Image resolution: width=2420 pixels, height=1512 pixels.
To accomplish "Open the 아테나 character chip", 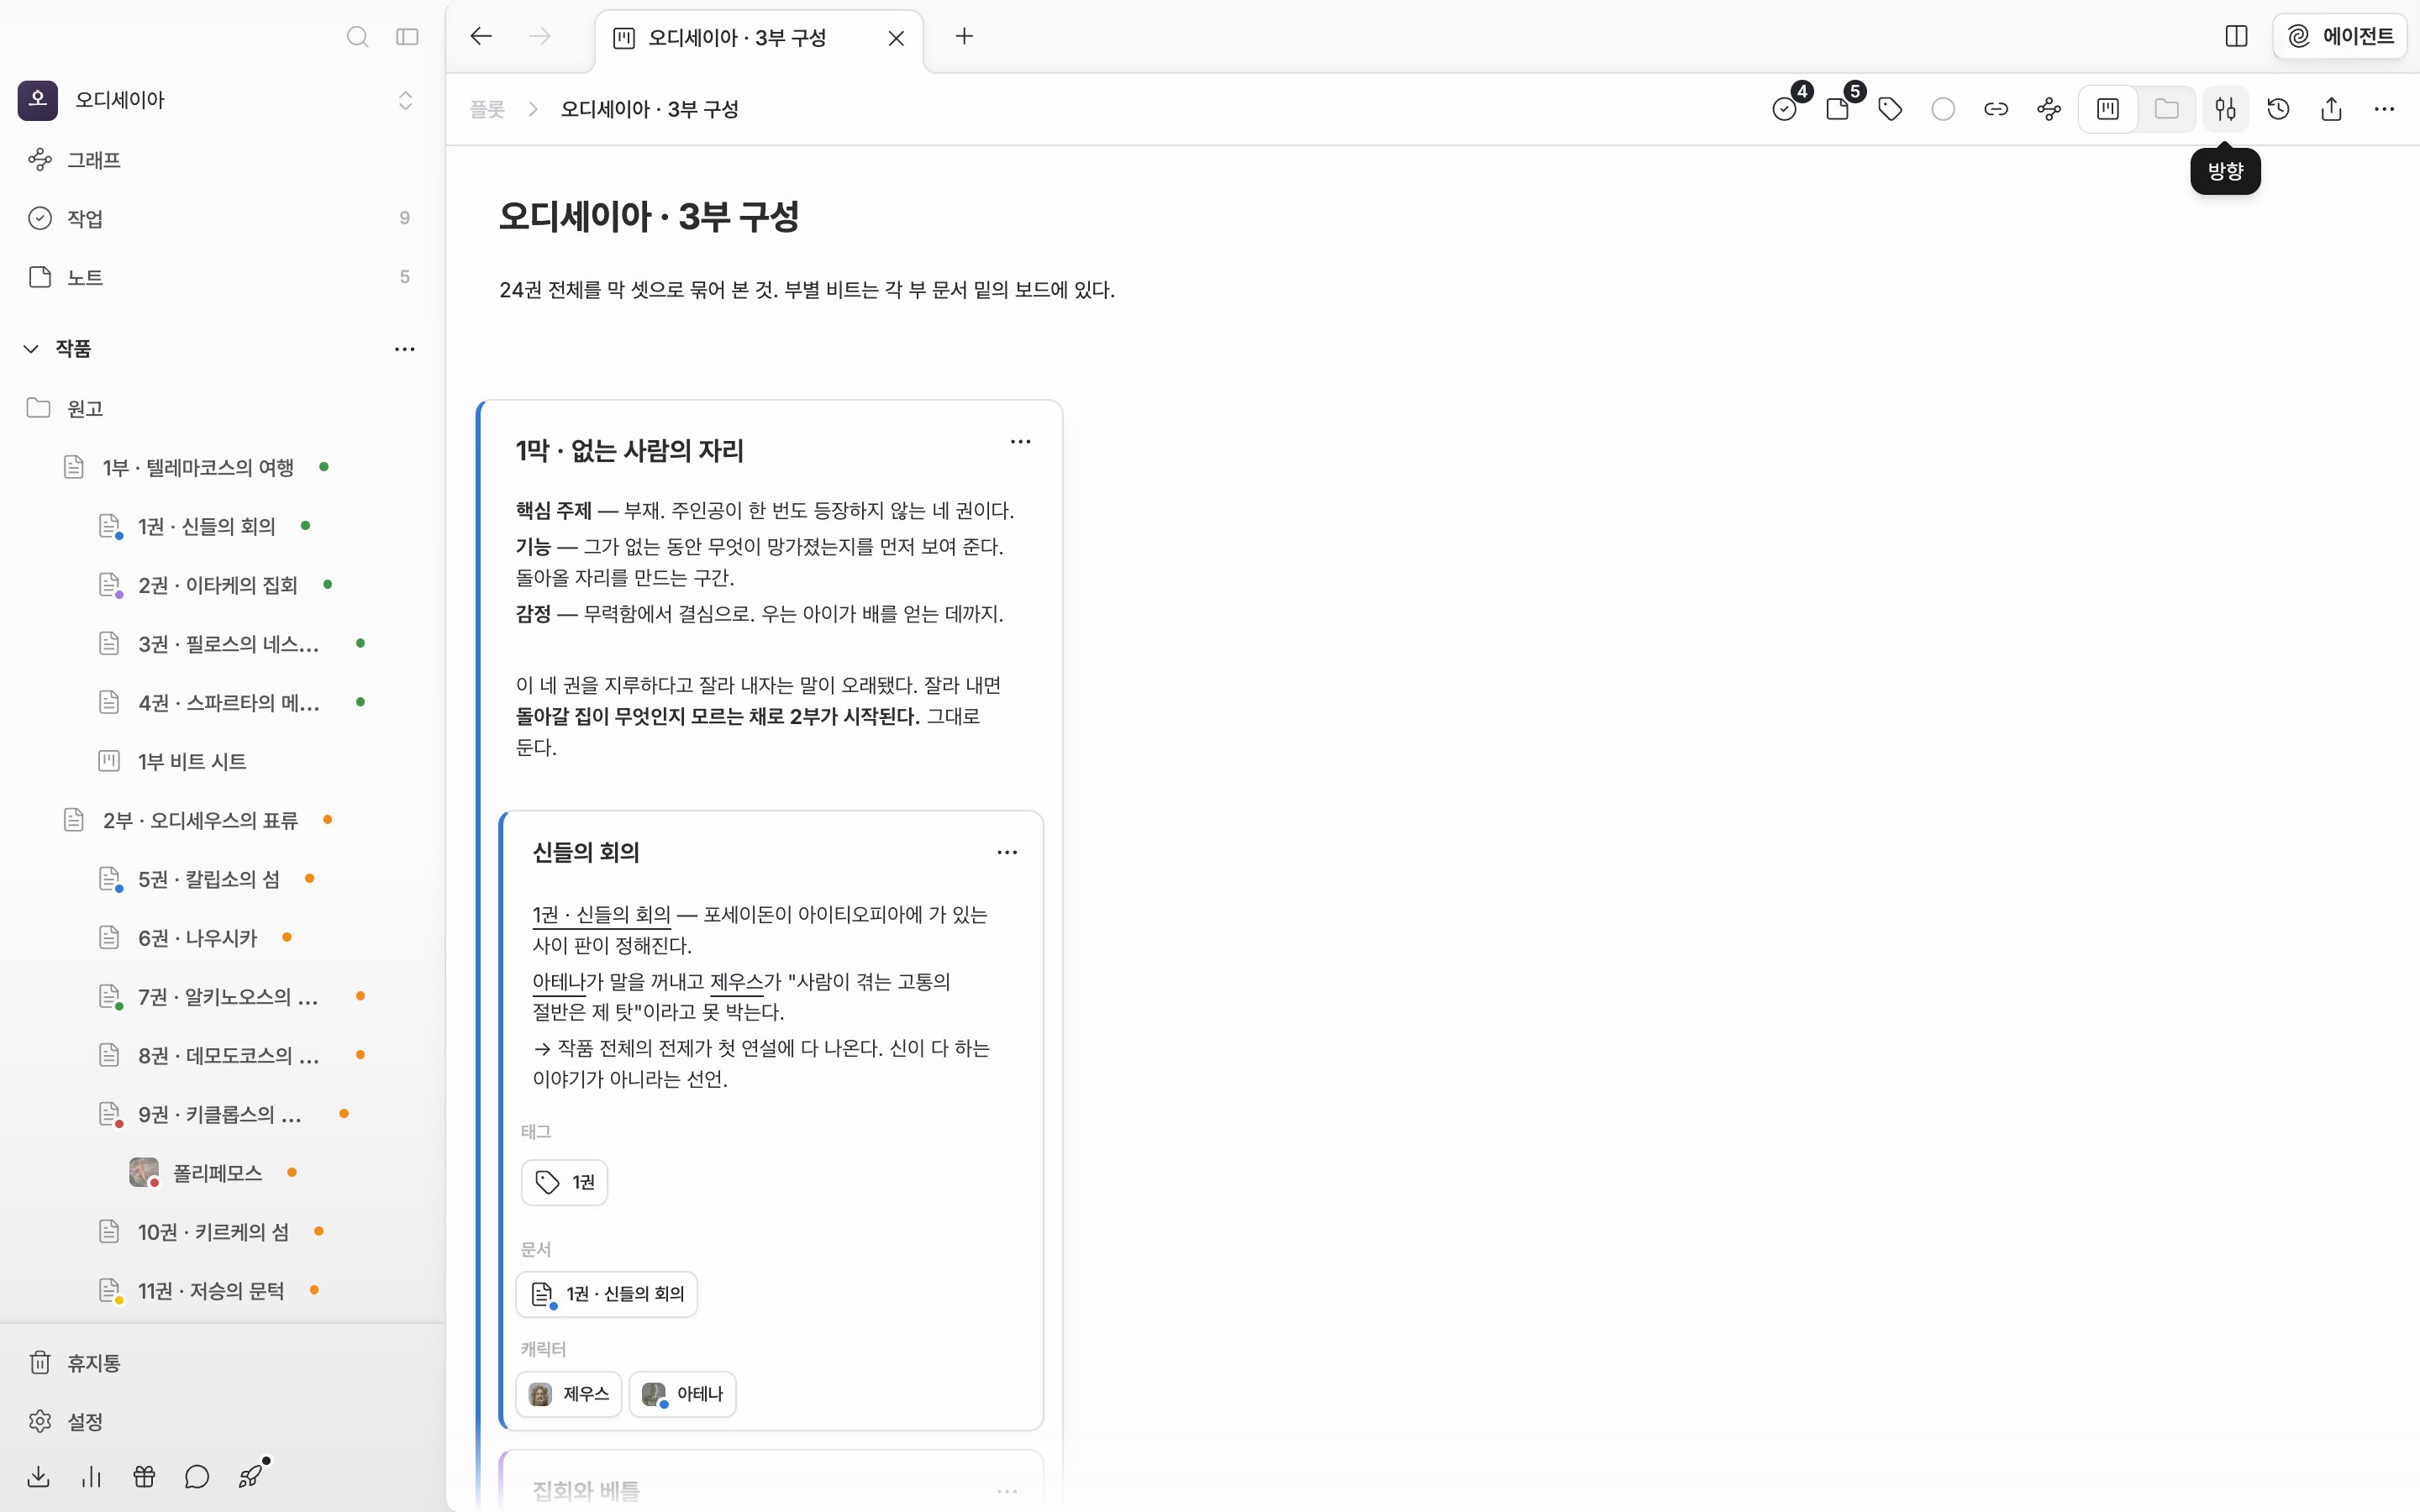I will (x=682, y=1394).
